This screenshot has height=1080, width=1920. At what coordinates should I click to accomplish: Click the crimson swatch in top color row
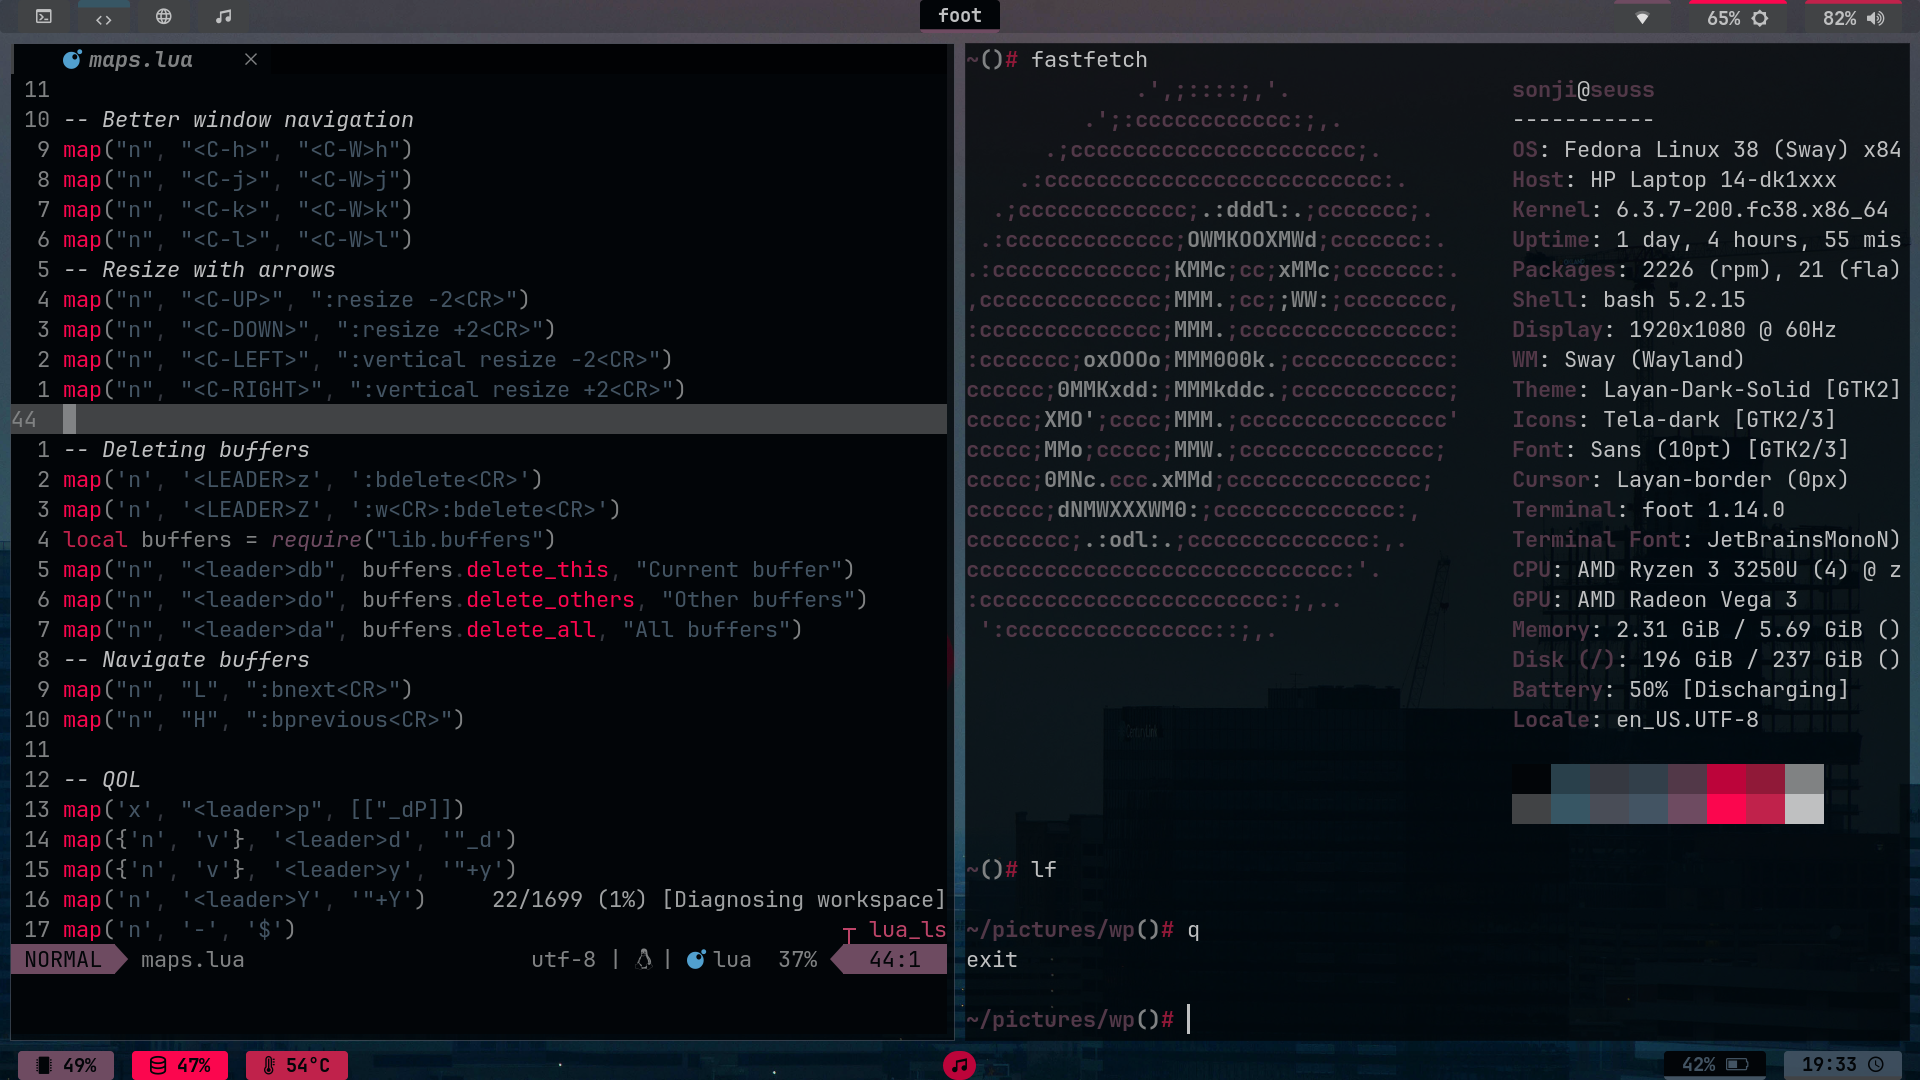point(1726,779)
